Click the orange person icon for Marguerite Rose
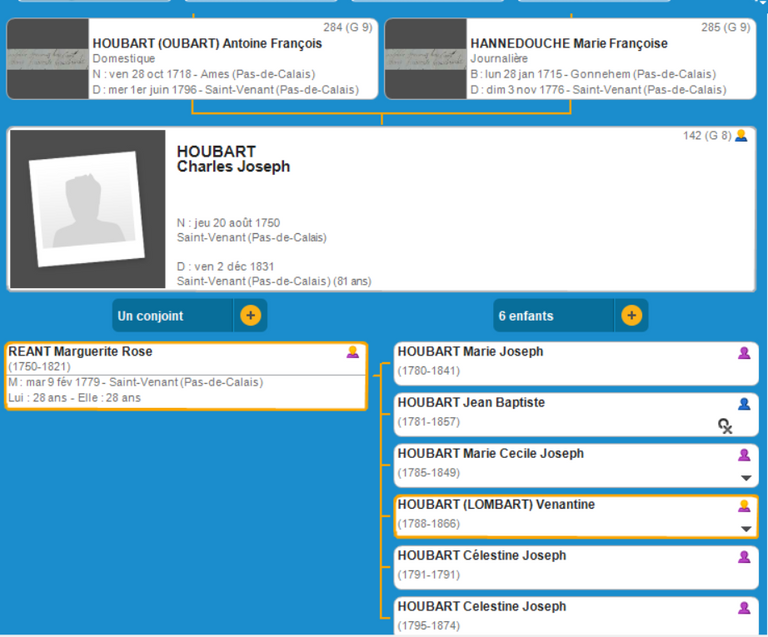 click(352, 352)
